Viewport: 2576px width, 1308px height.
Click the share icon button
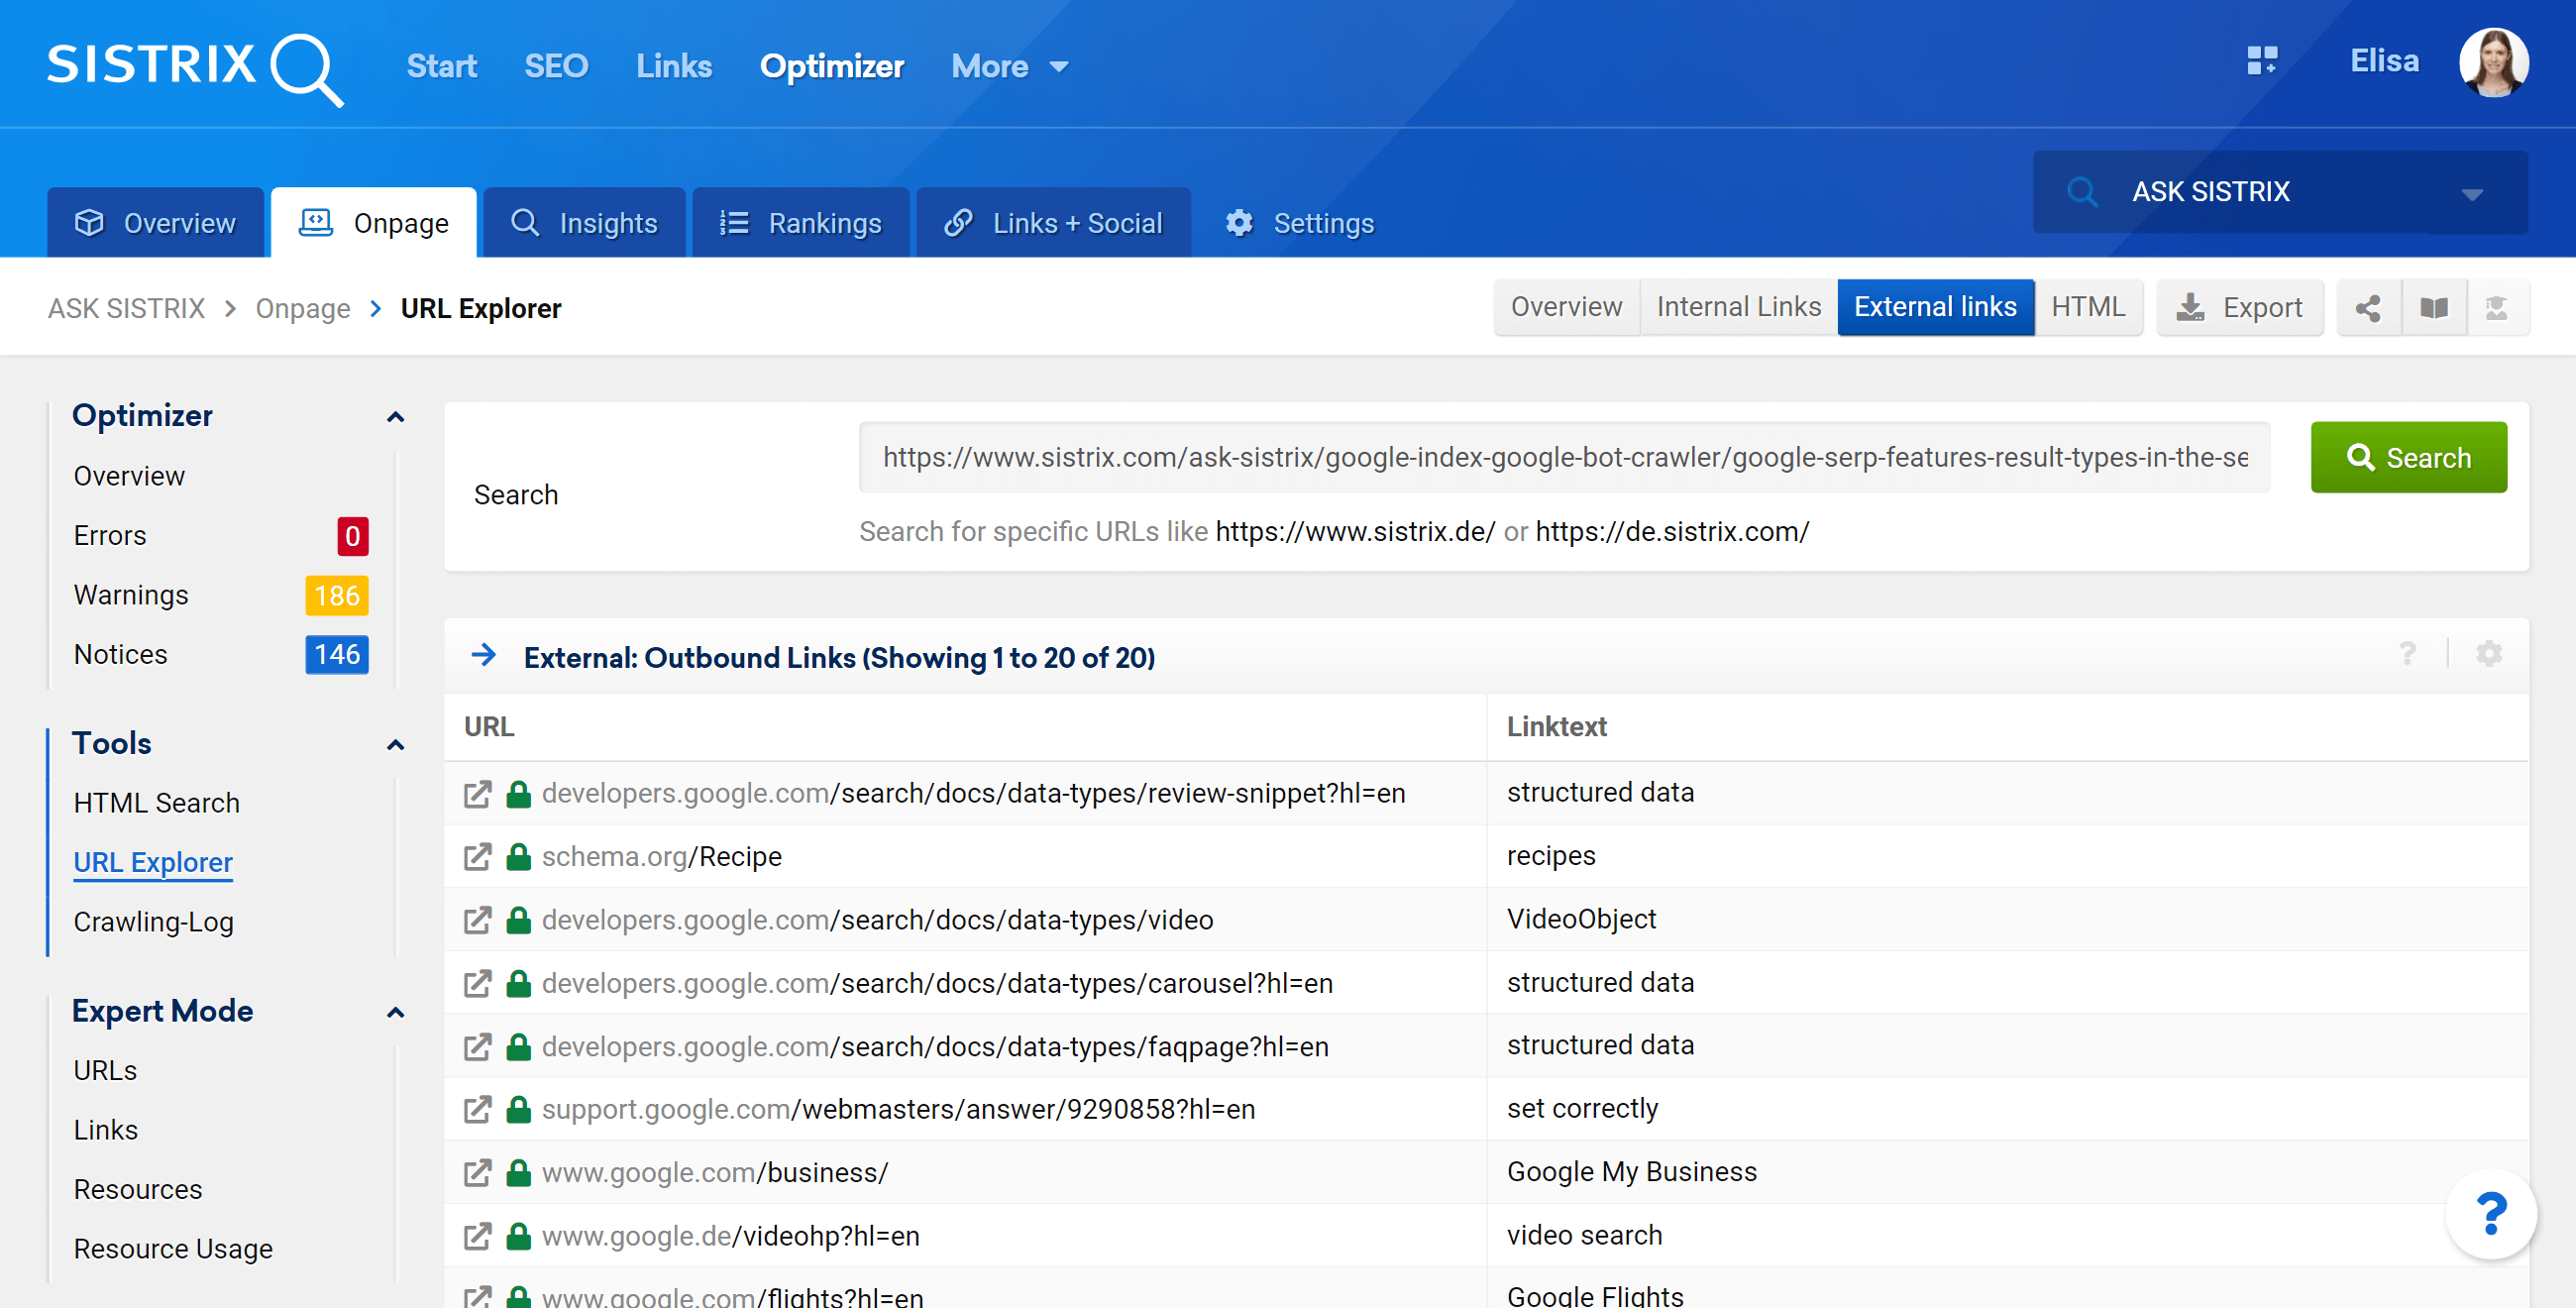coord(2368,308)
